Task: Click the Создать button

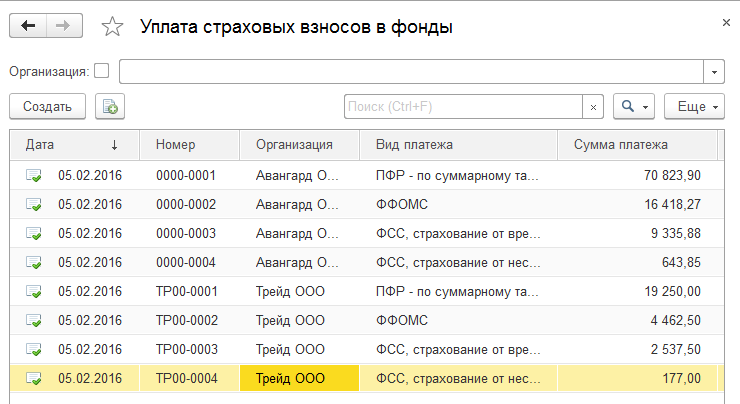Action: tap(47, 106)
